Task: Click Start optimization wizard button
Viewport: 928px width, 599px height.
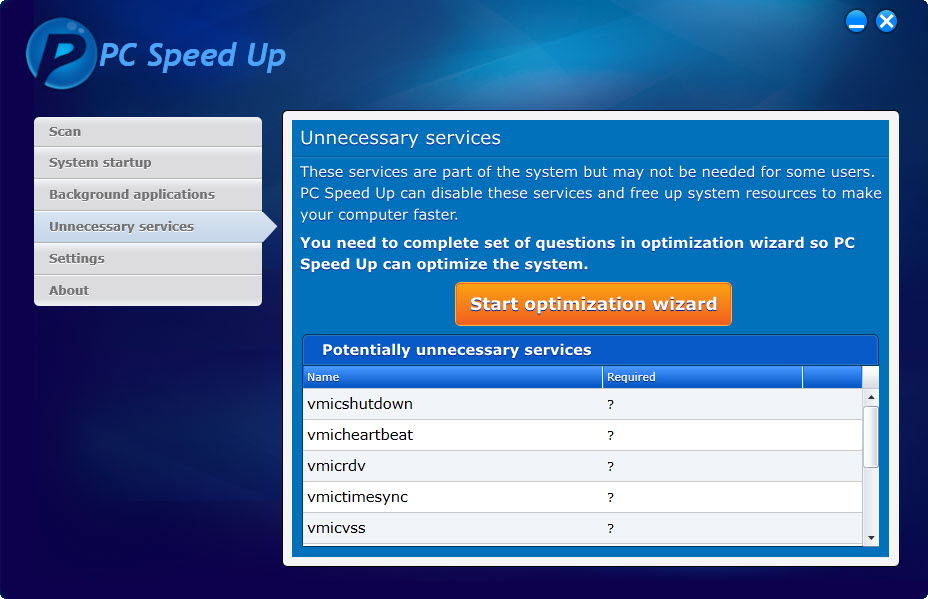Action: pos(593,304)
